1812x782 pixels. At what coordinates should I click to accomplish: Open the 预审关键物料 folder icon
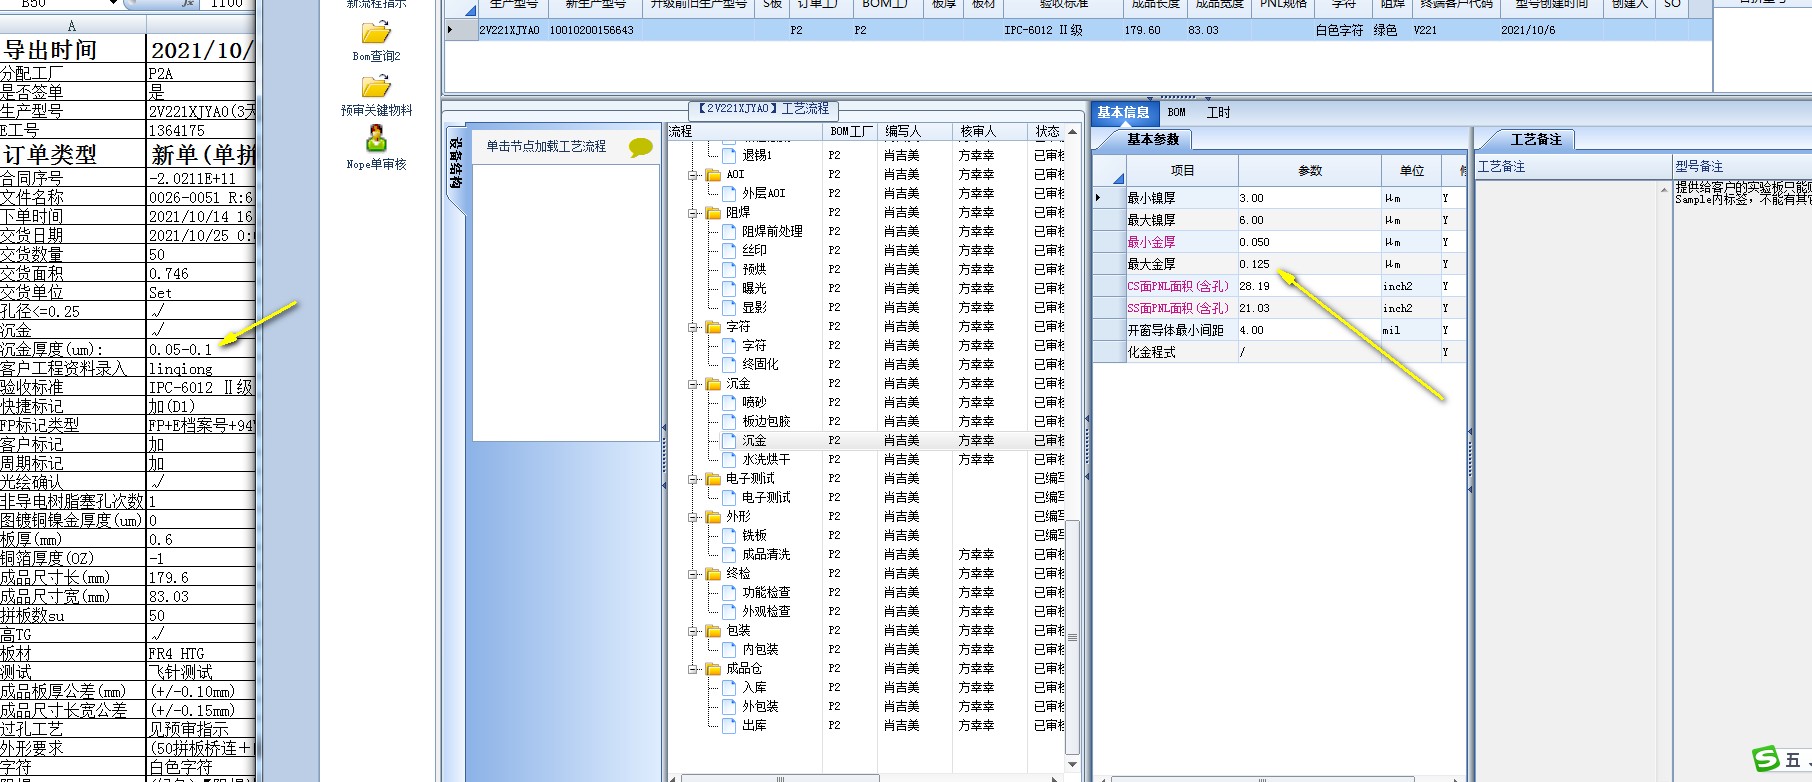376,87
